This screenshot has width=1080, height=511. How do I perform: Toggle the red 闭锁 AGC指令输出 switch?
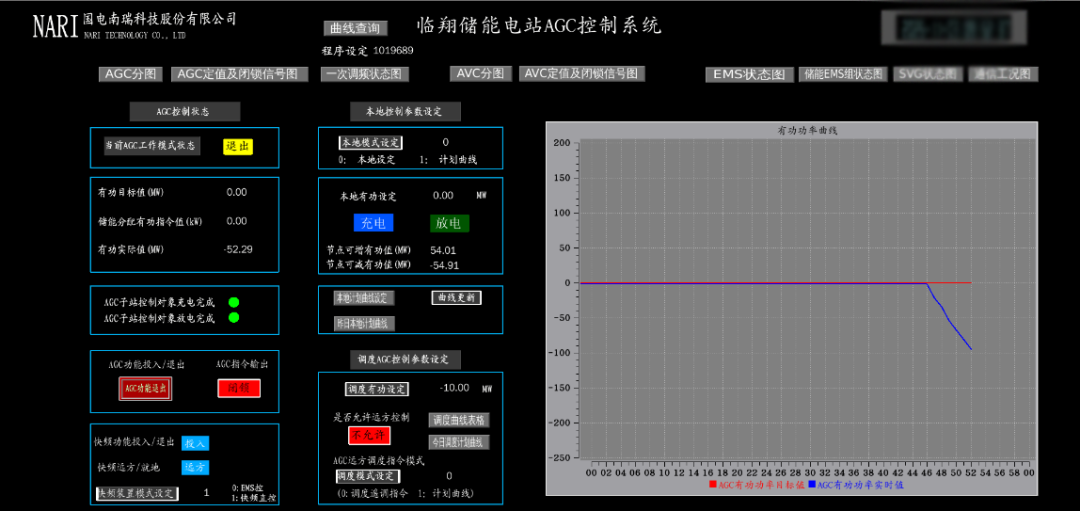pyautogui.click(x=239, y=388)
